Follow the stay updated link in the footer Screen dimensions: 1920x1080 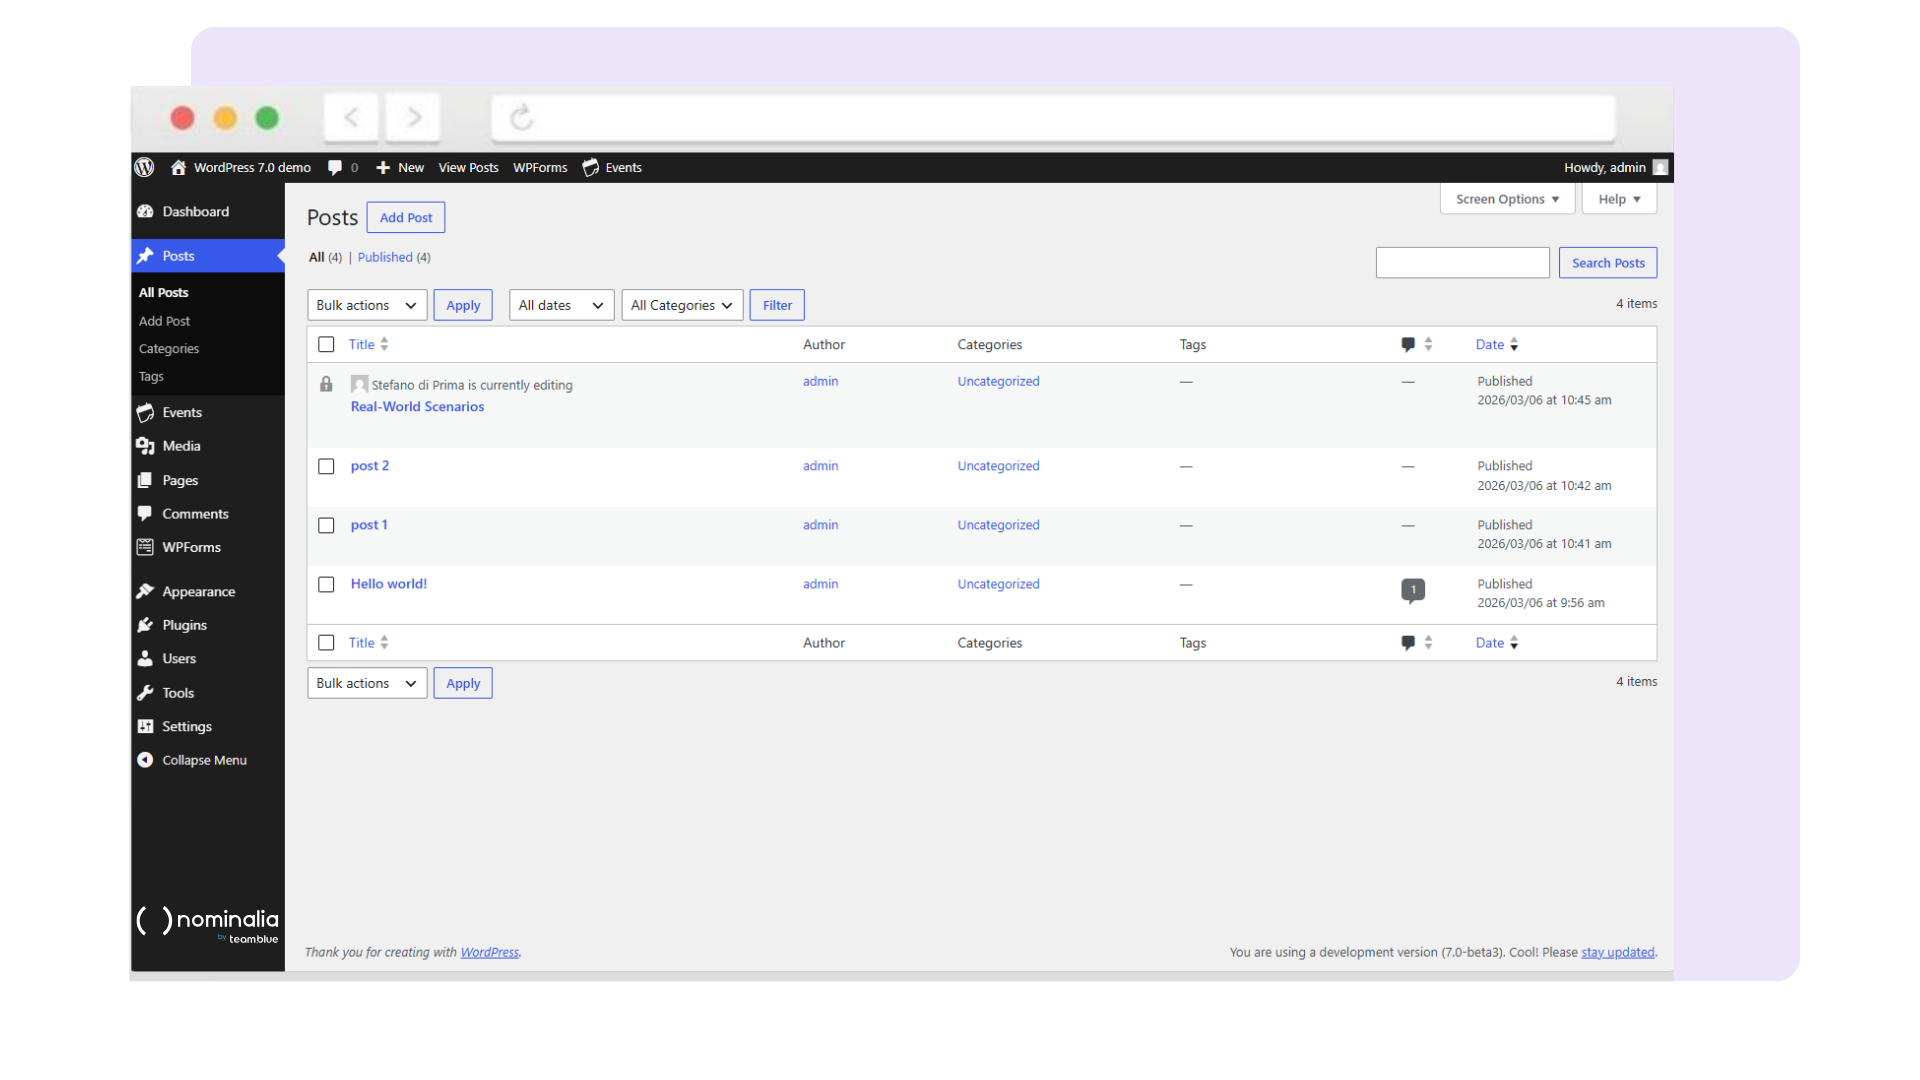(x=1617, y=952)
